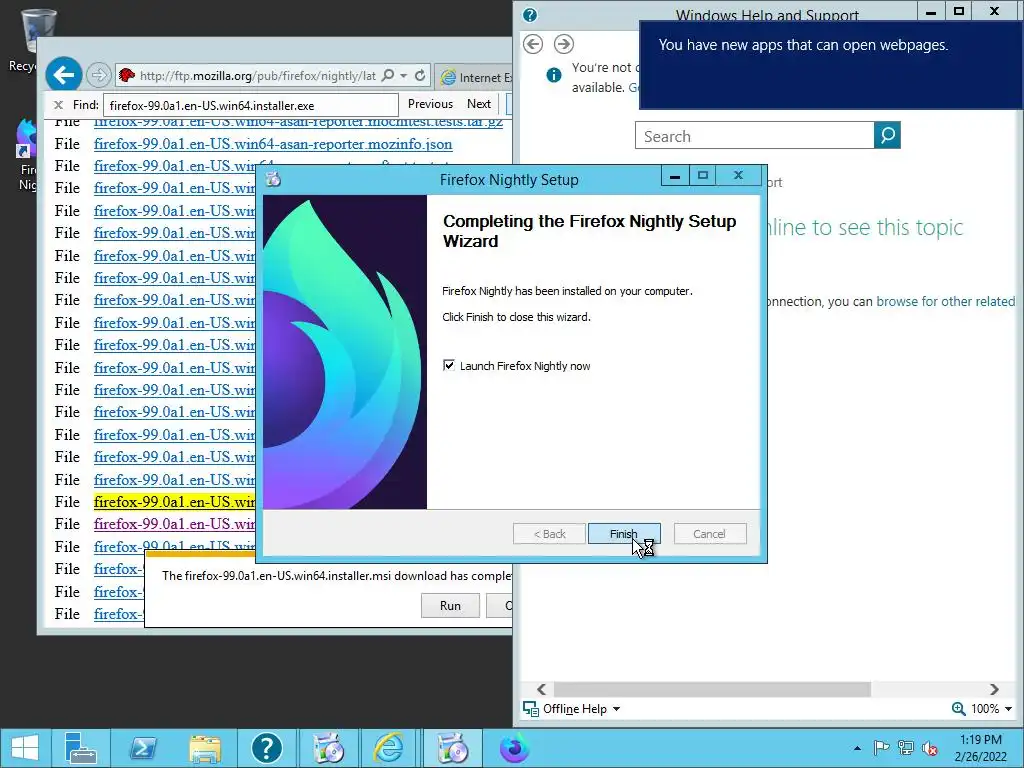Click Previous in Find bar

(430, 104)
